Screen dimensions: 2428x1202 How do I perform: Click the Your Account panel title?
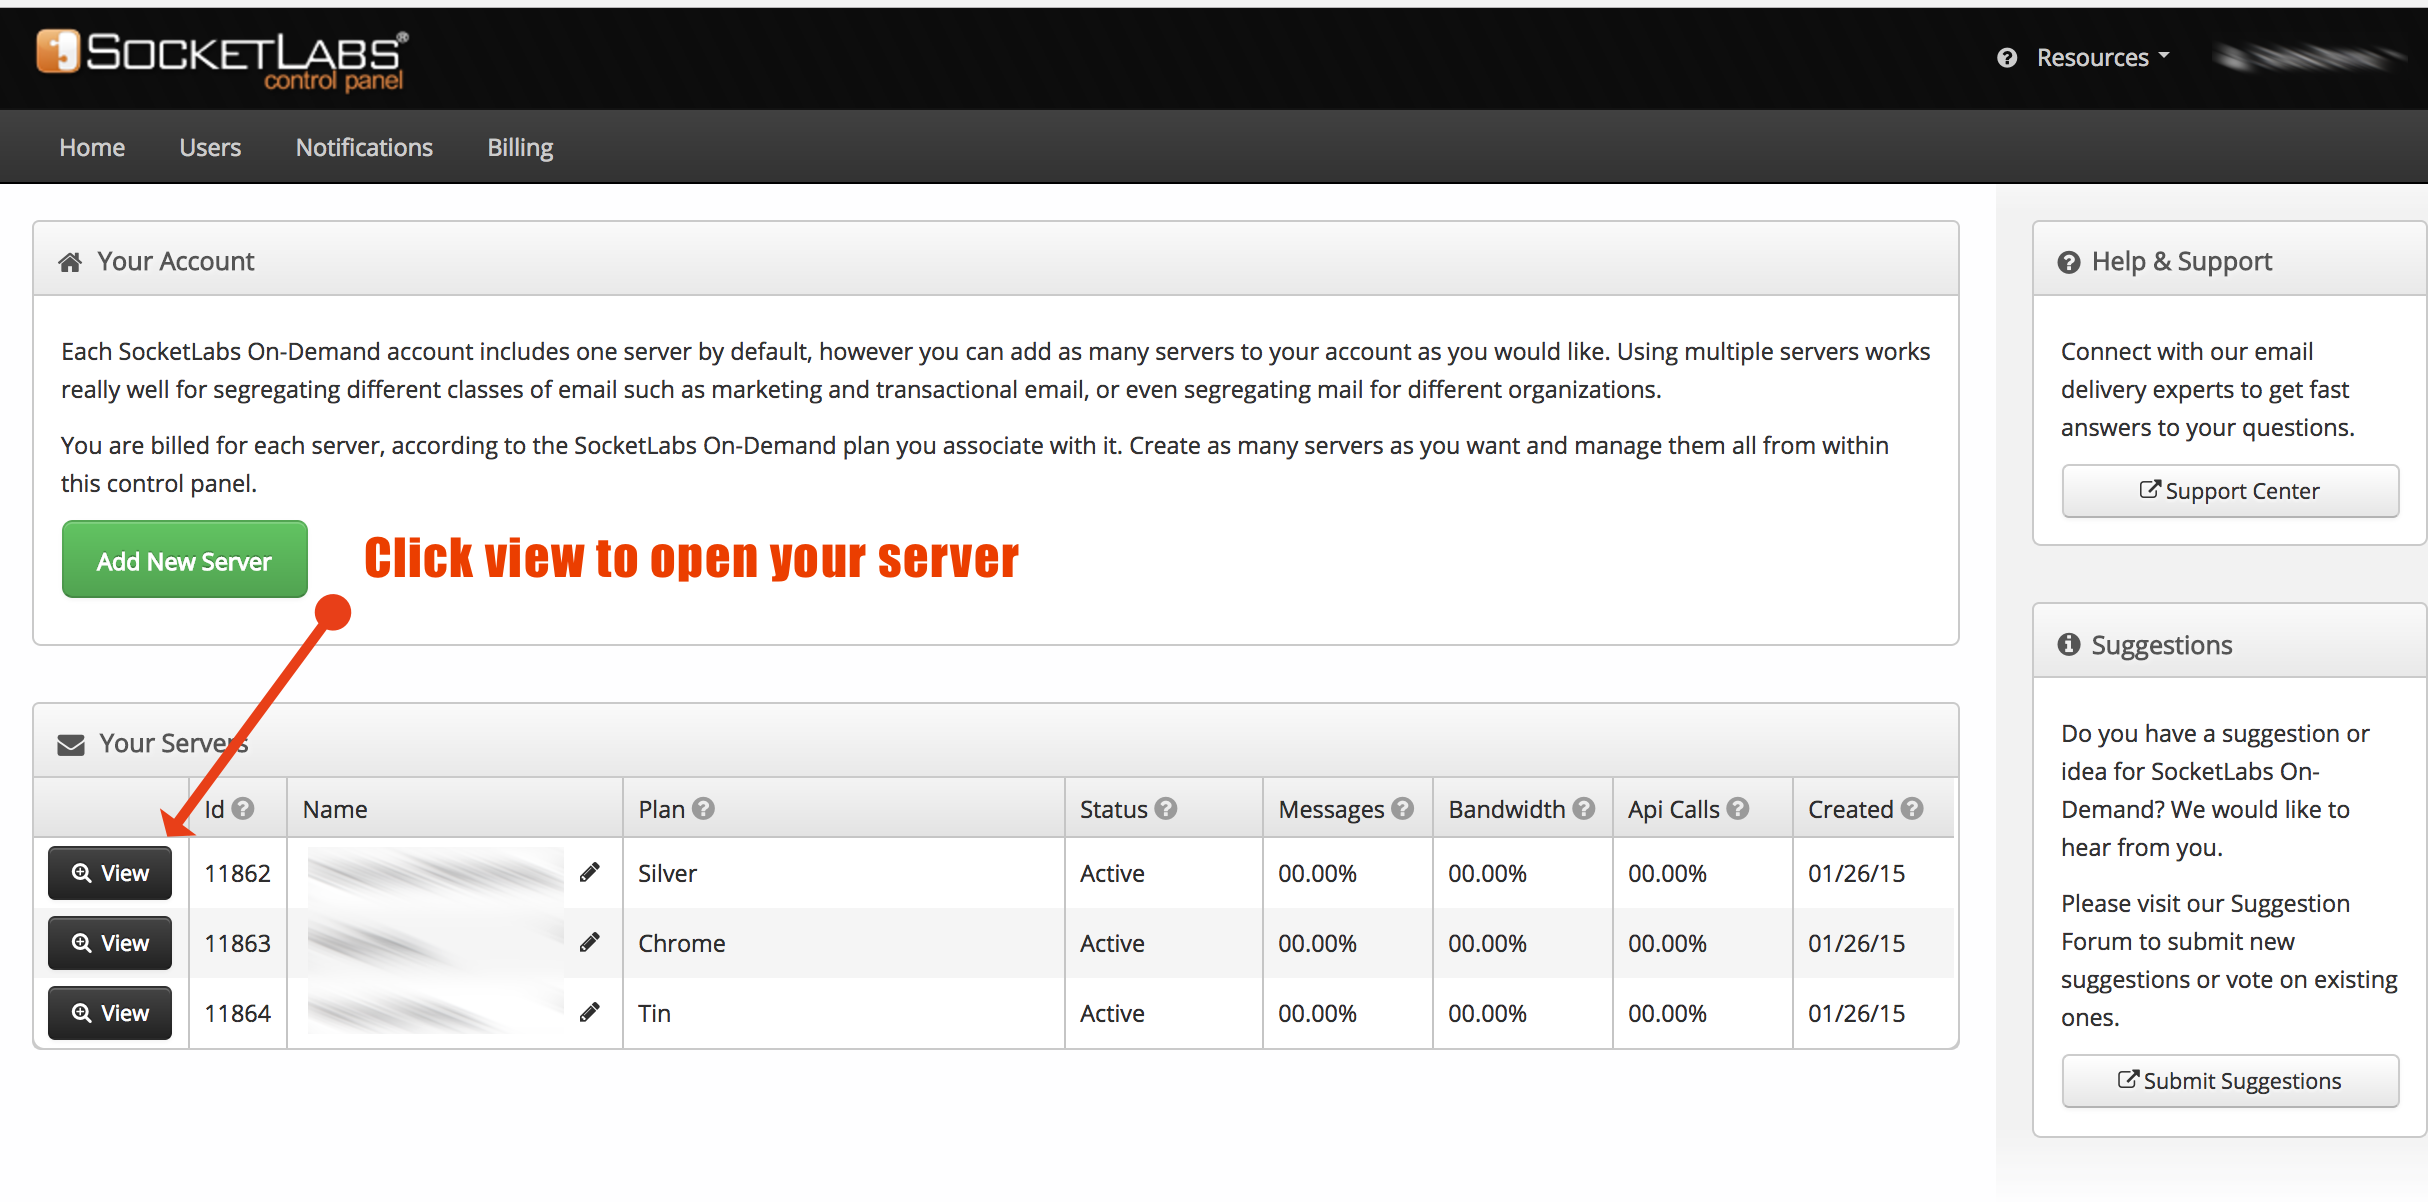click(x=176, y=261)
